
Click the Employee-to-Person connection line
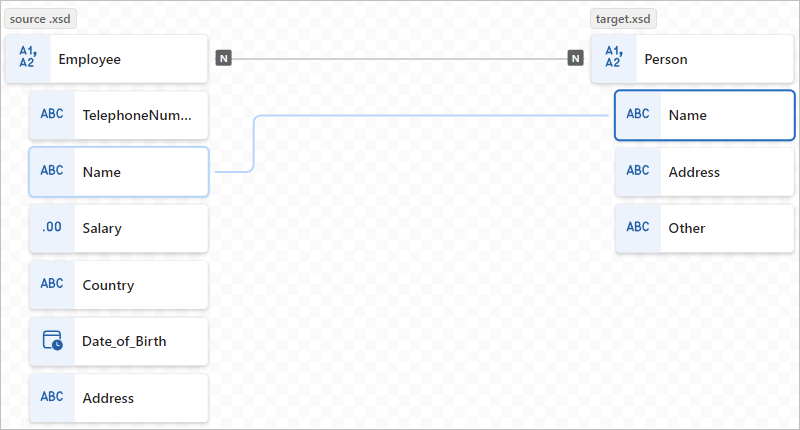point(400,59)
